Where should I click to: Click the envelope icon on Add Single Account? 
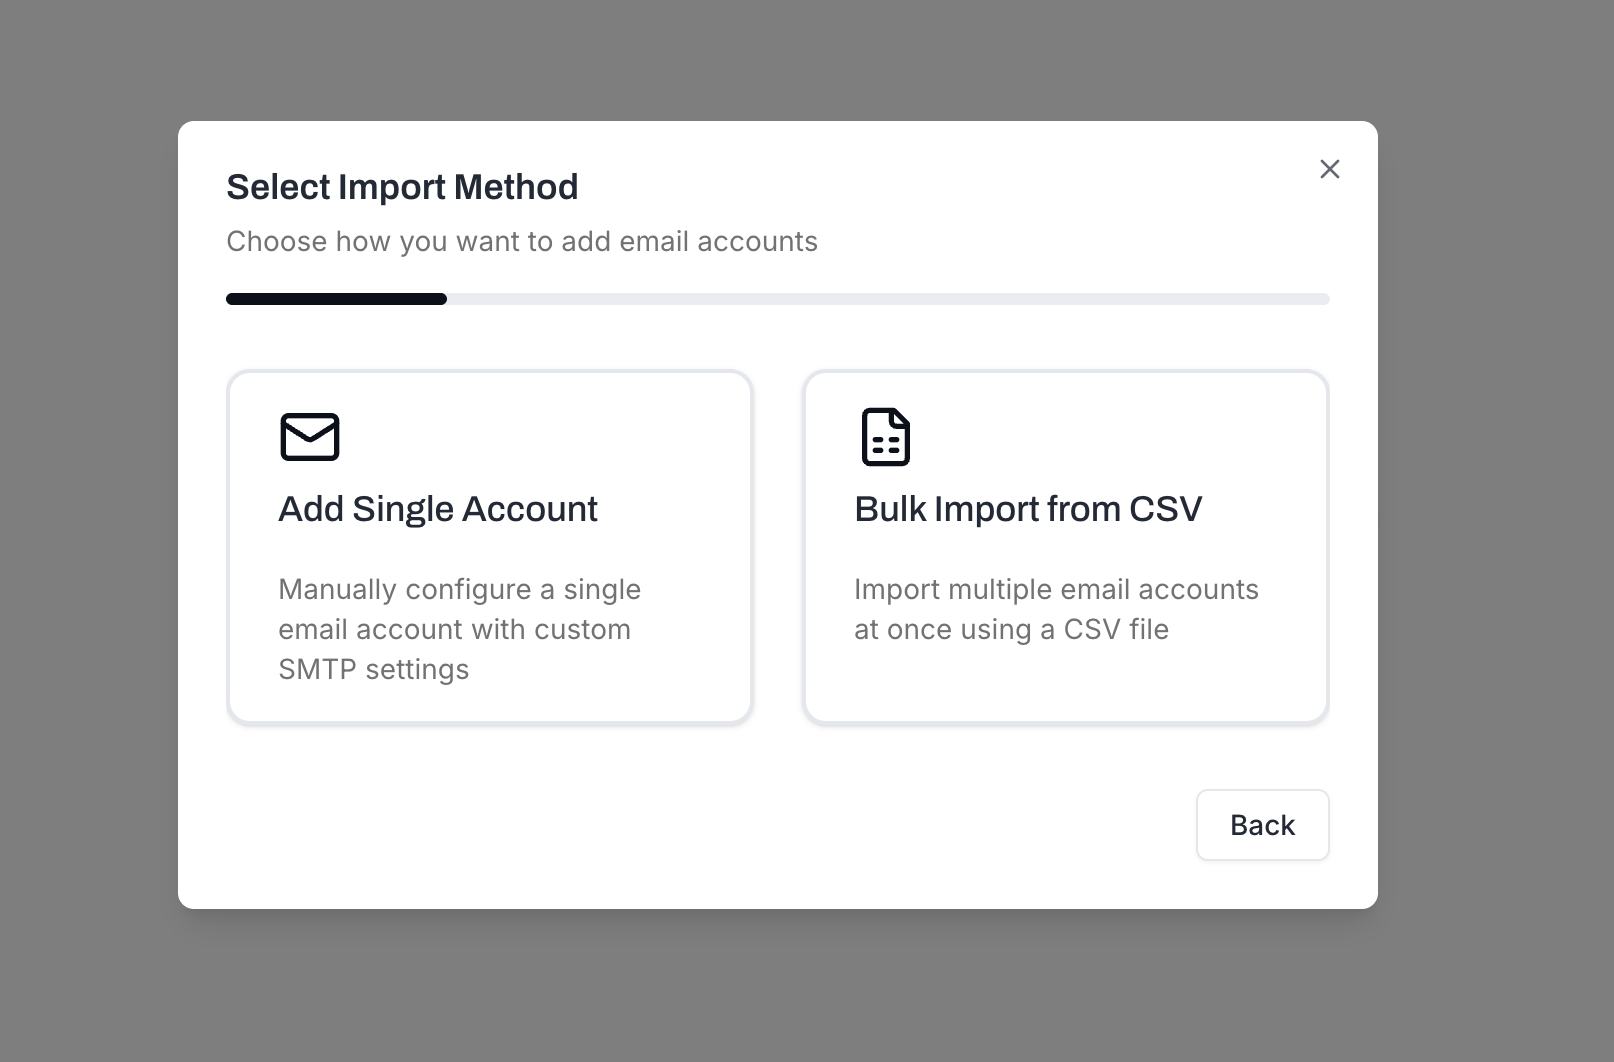pyautogui.click(x=310, y=436)
